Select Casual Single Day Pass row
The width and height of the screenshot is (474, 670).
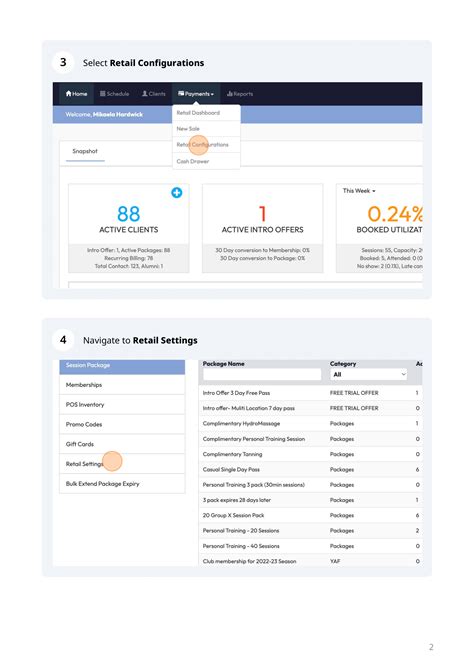point(311,470)
